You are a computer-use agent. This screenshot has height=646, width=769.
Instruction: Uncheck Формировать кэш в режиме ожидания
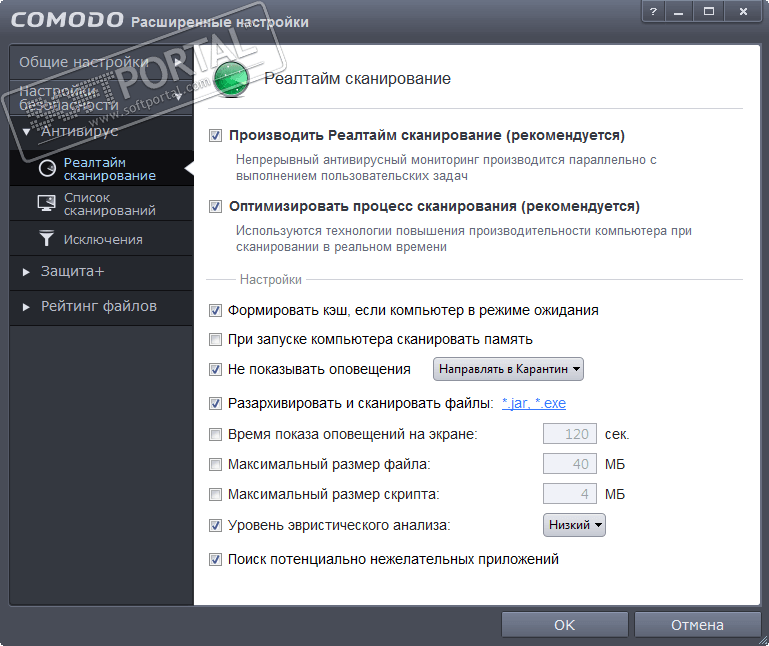215,310
